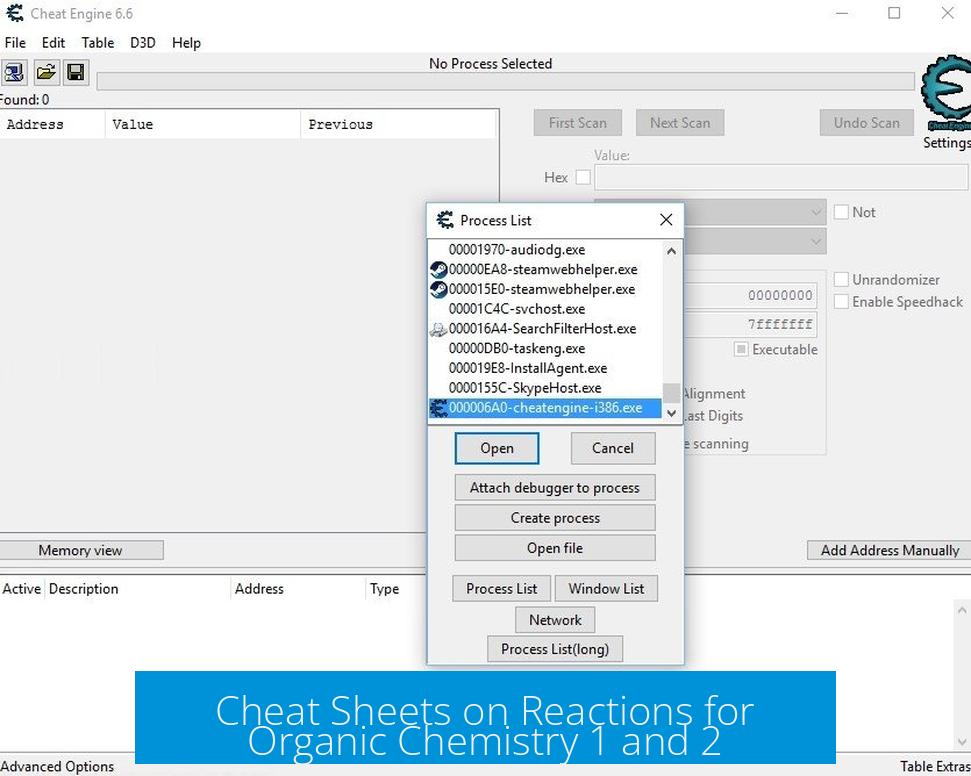Click the Next Scan button
Image resolution: width=971 pixels, height=776 pixels.
click(x=680, y=123)
